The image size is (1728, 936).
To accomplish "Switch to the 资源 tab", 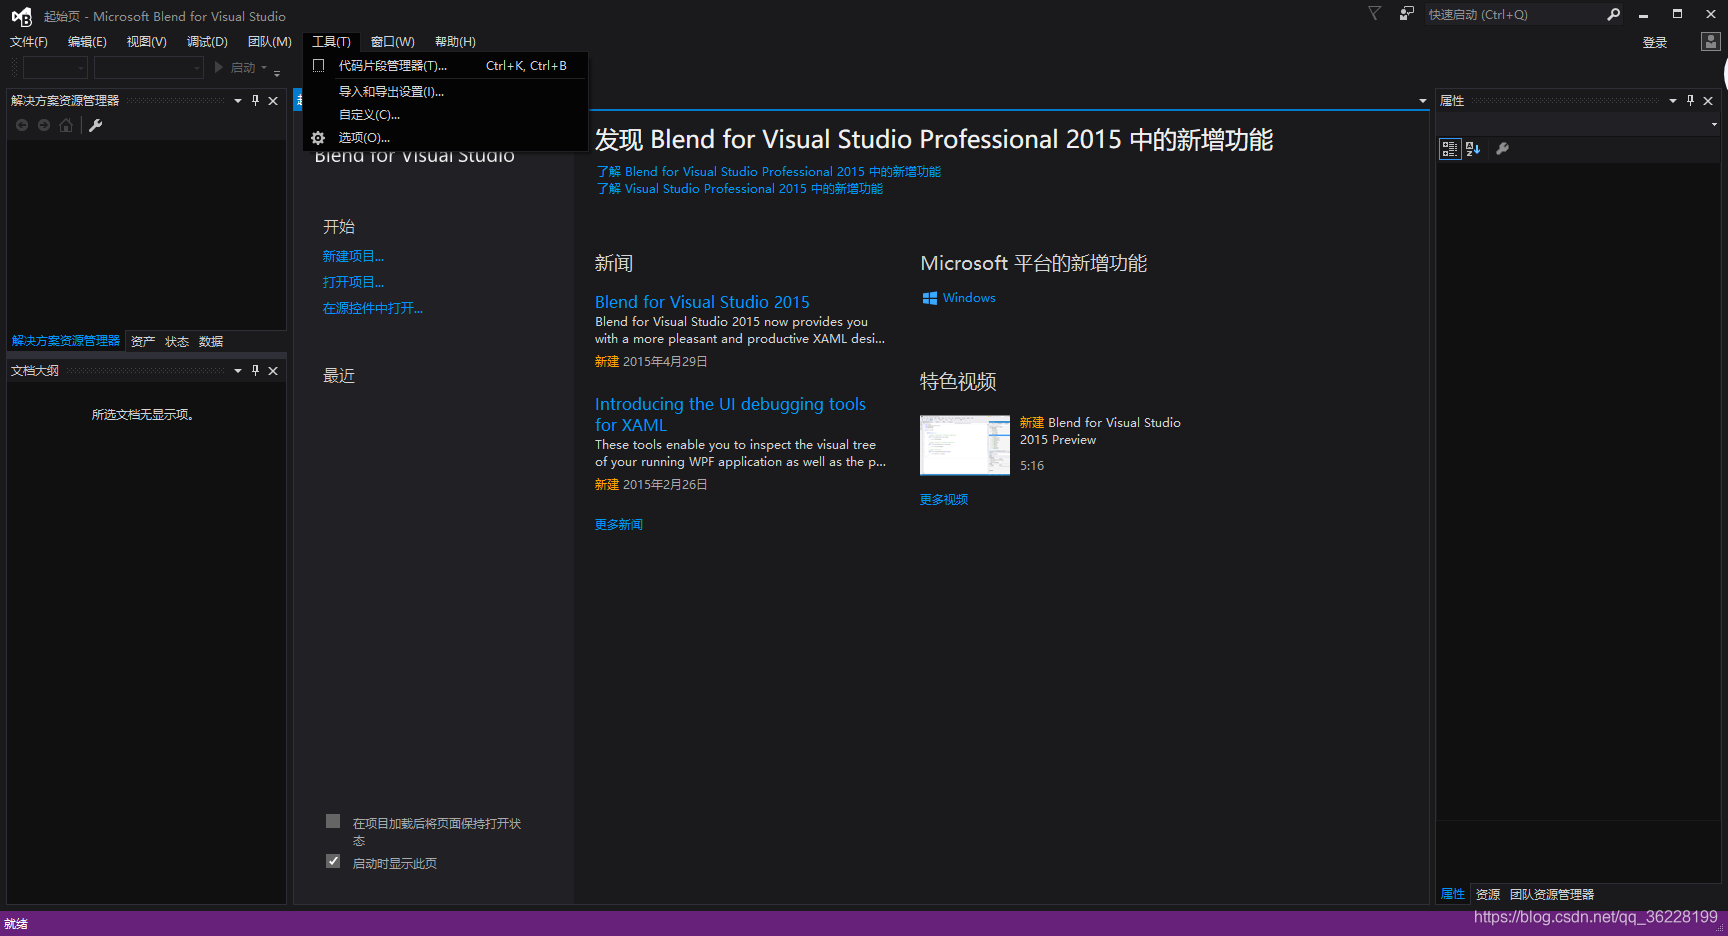I will coord(1488,895).
